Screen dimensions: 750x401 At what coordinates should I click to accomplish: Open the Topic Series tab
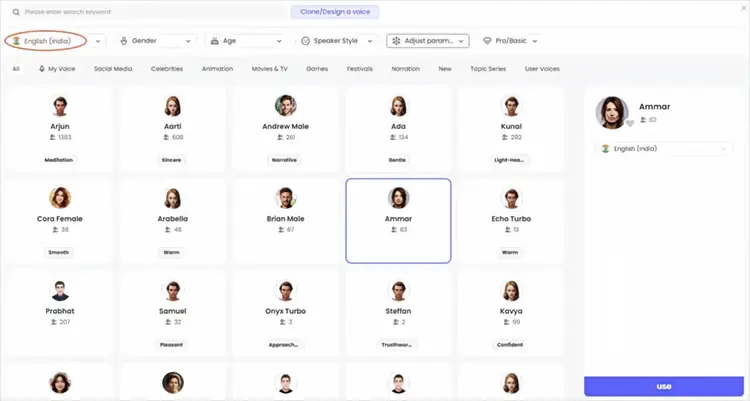[x=488, y=69]
